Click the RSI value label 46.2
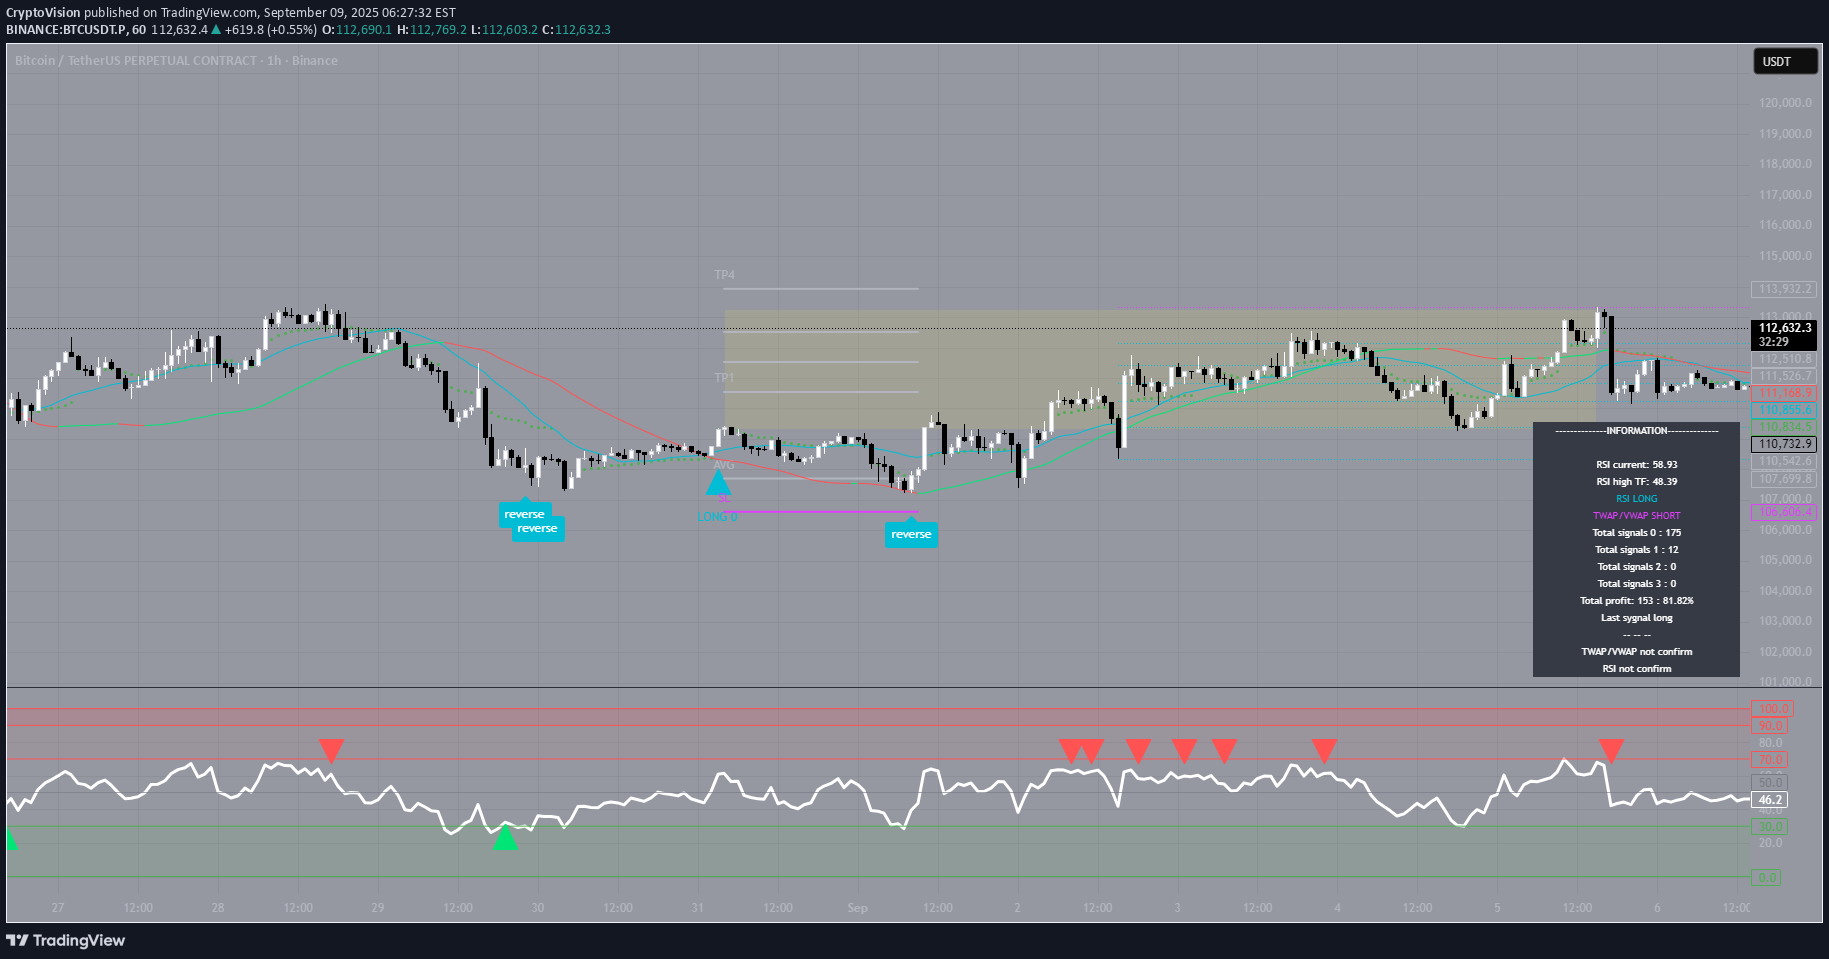This screenshot has height=959, width=1829. tap(1771, 800)
